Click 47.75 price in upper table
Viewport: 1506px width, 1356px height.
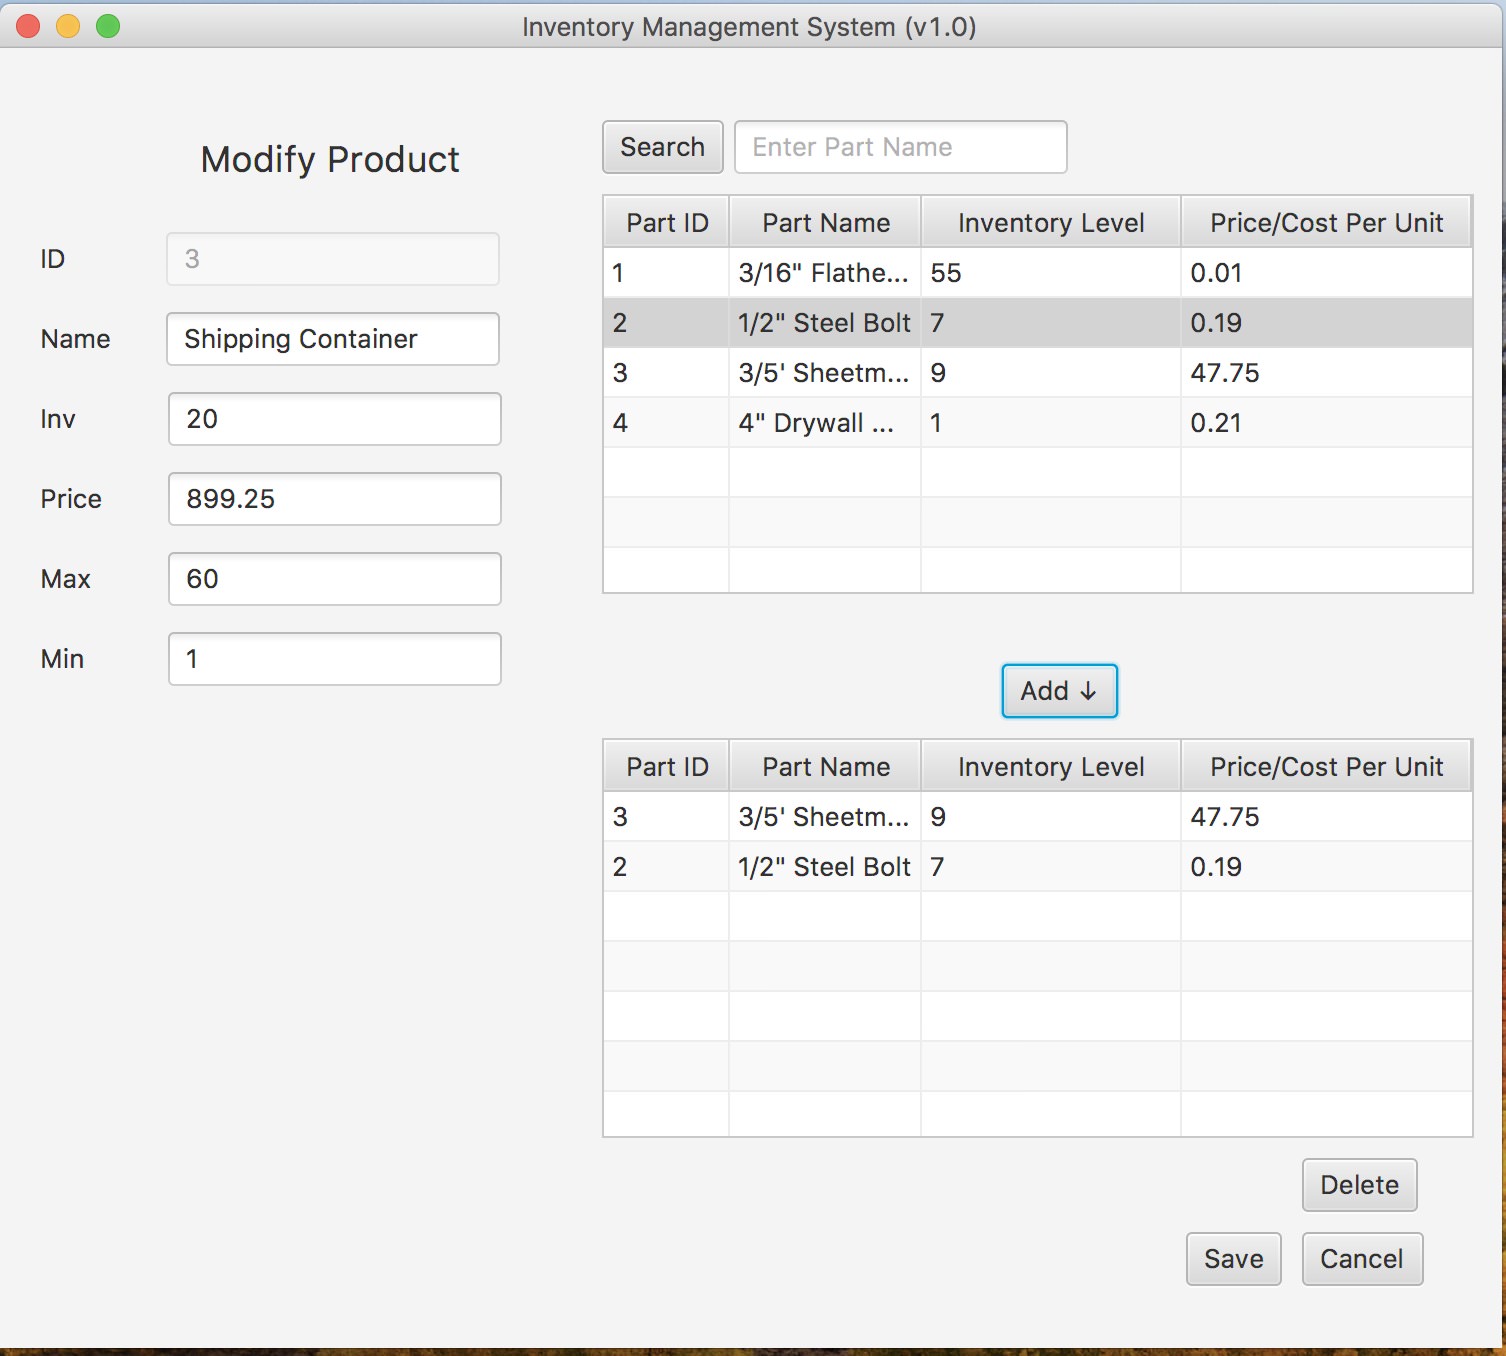click(x=1326, y=373)
